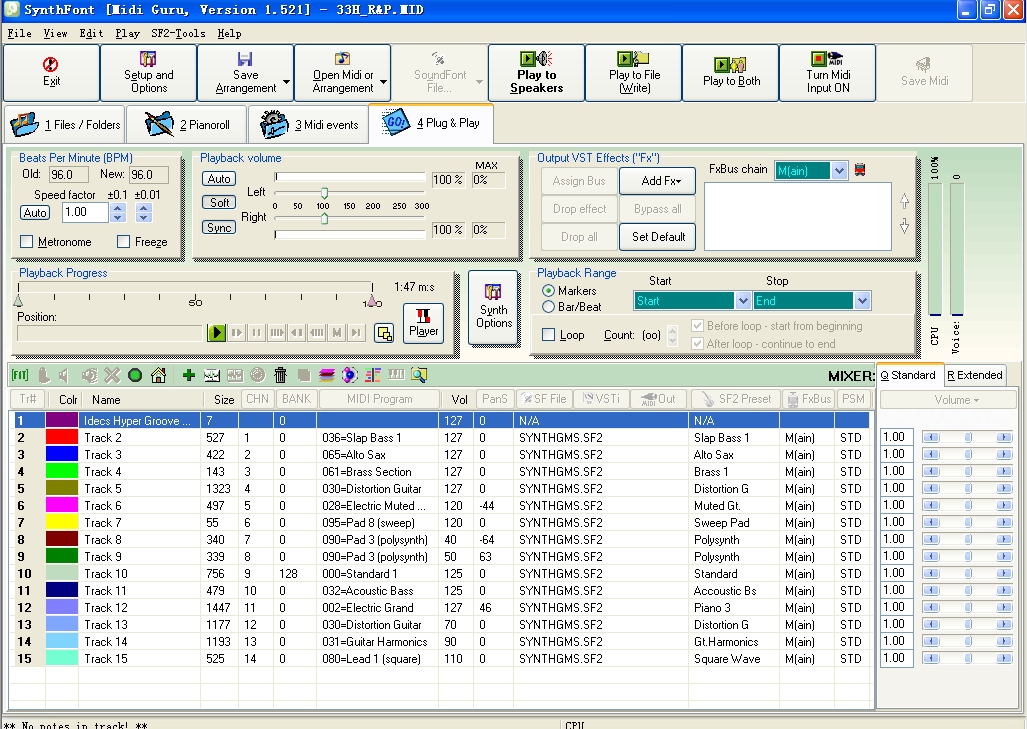Click the house icon in track toolbar
Viewport: 1027px width, 729px height.
[158, 376]
